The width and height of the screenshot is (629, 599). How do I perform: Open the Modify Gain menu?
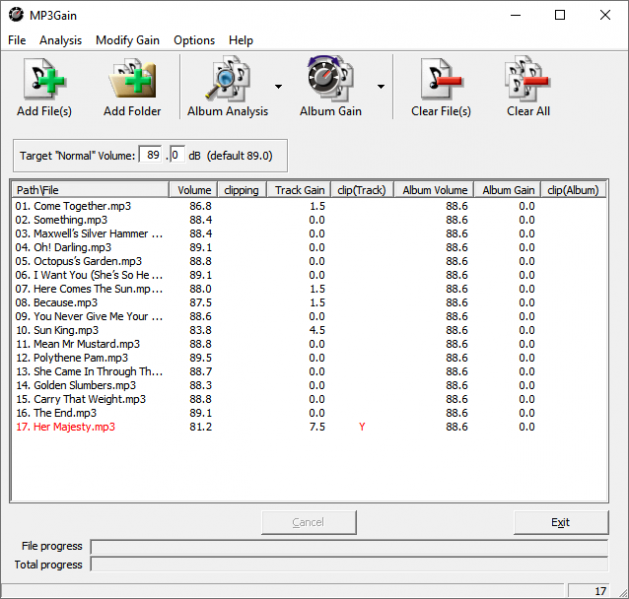127,40
